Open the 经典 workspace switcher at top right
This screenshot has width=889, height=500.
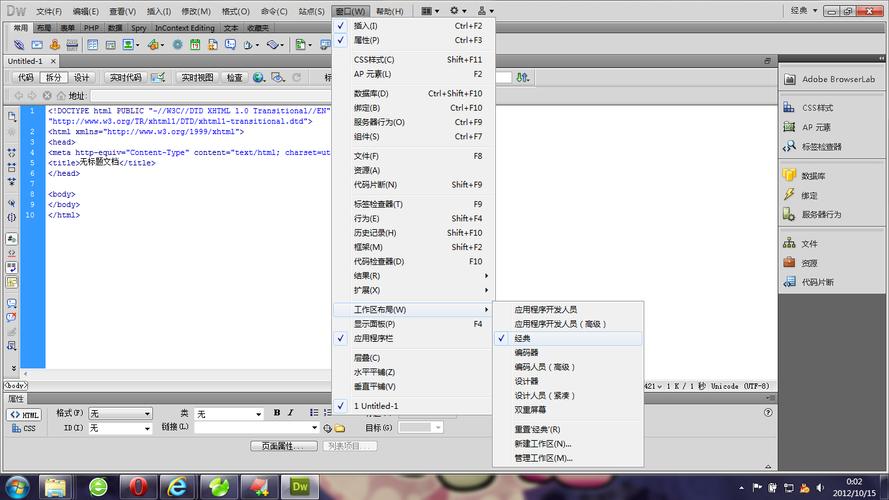[803, 10]
